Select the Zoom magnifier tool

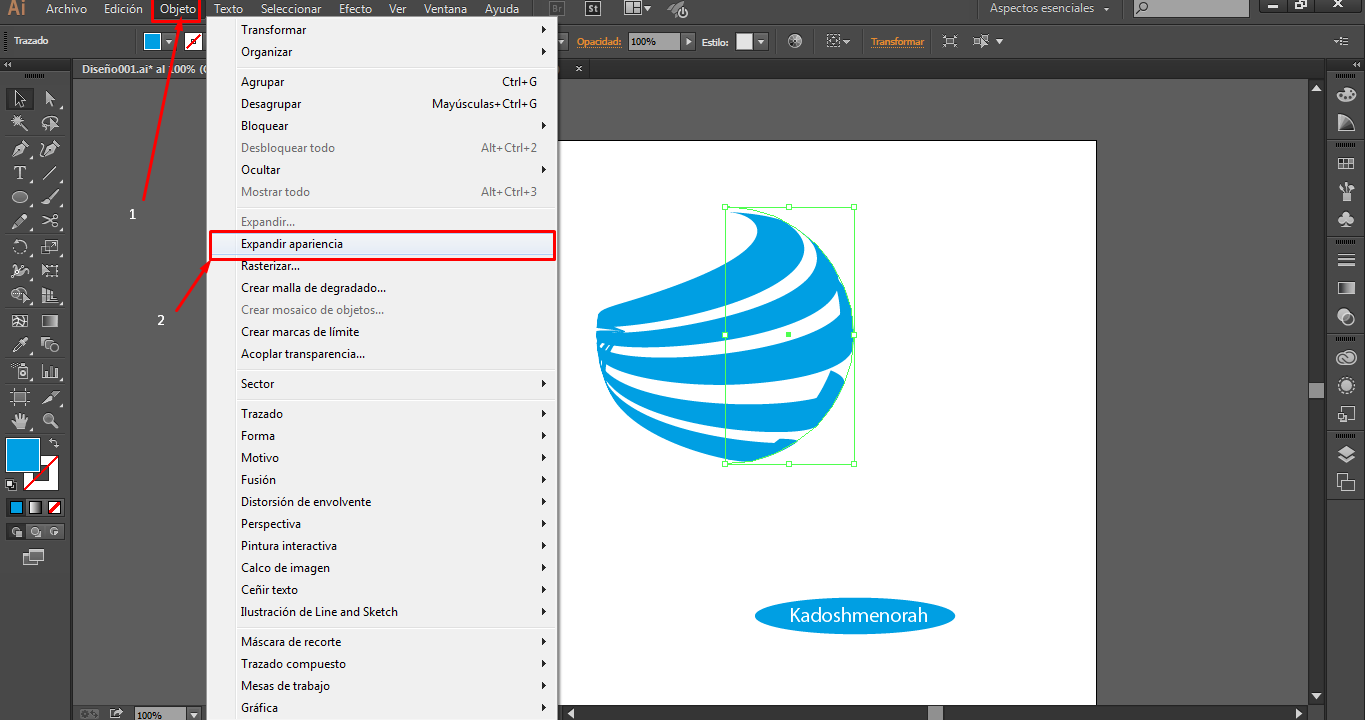[50, 421]
